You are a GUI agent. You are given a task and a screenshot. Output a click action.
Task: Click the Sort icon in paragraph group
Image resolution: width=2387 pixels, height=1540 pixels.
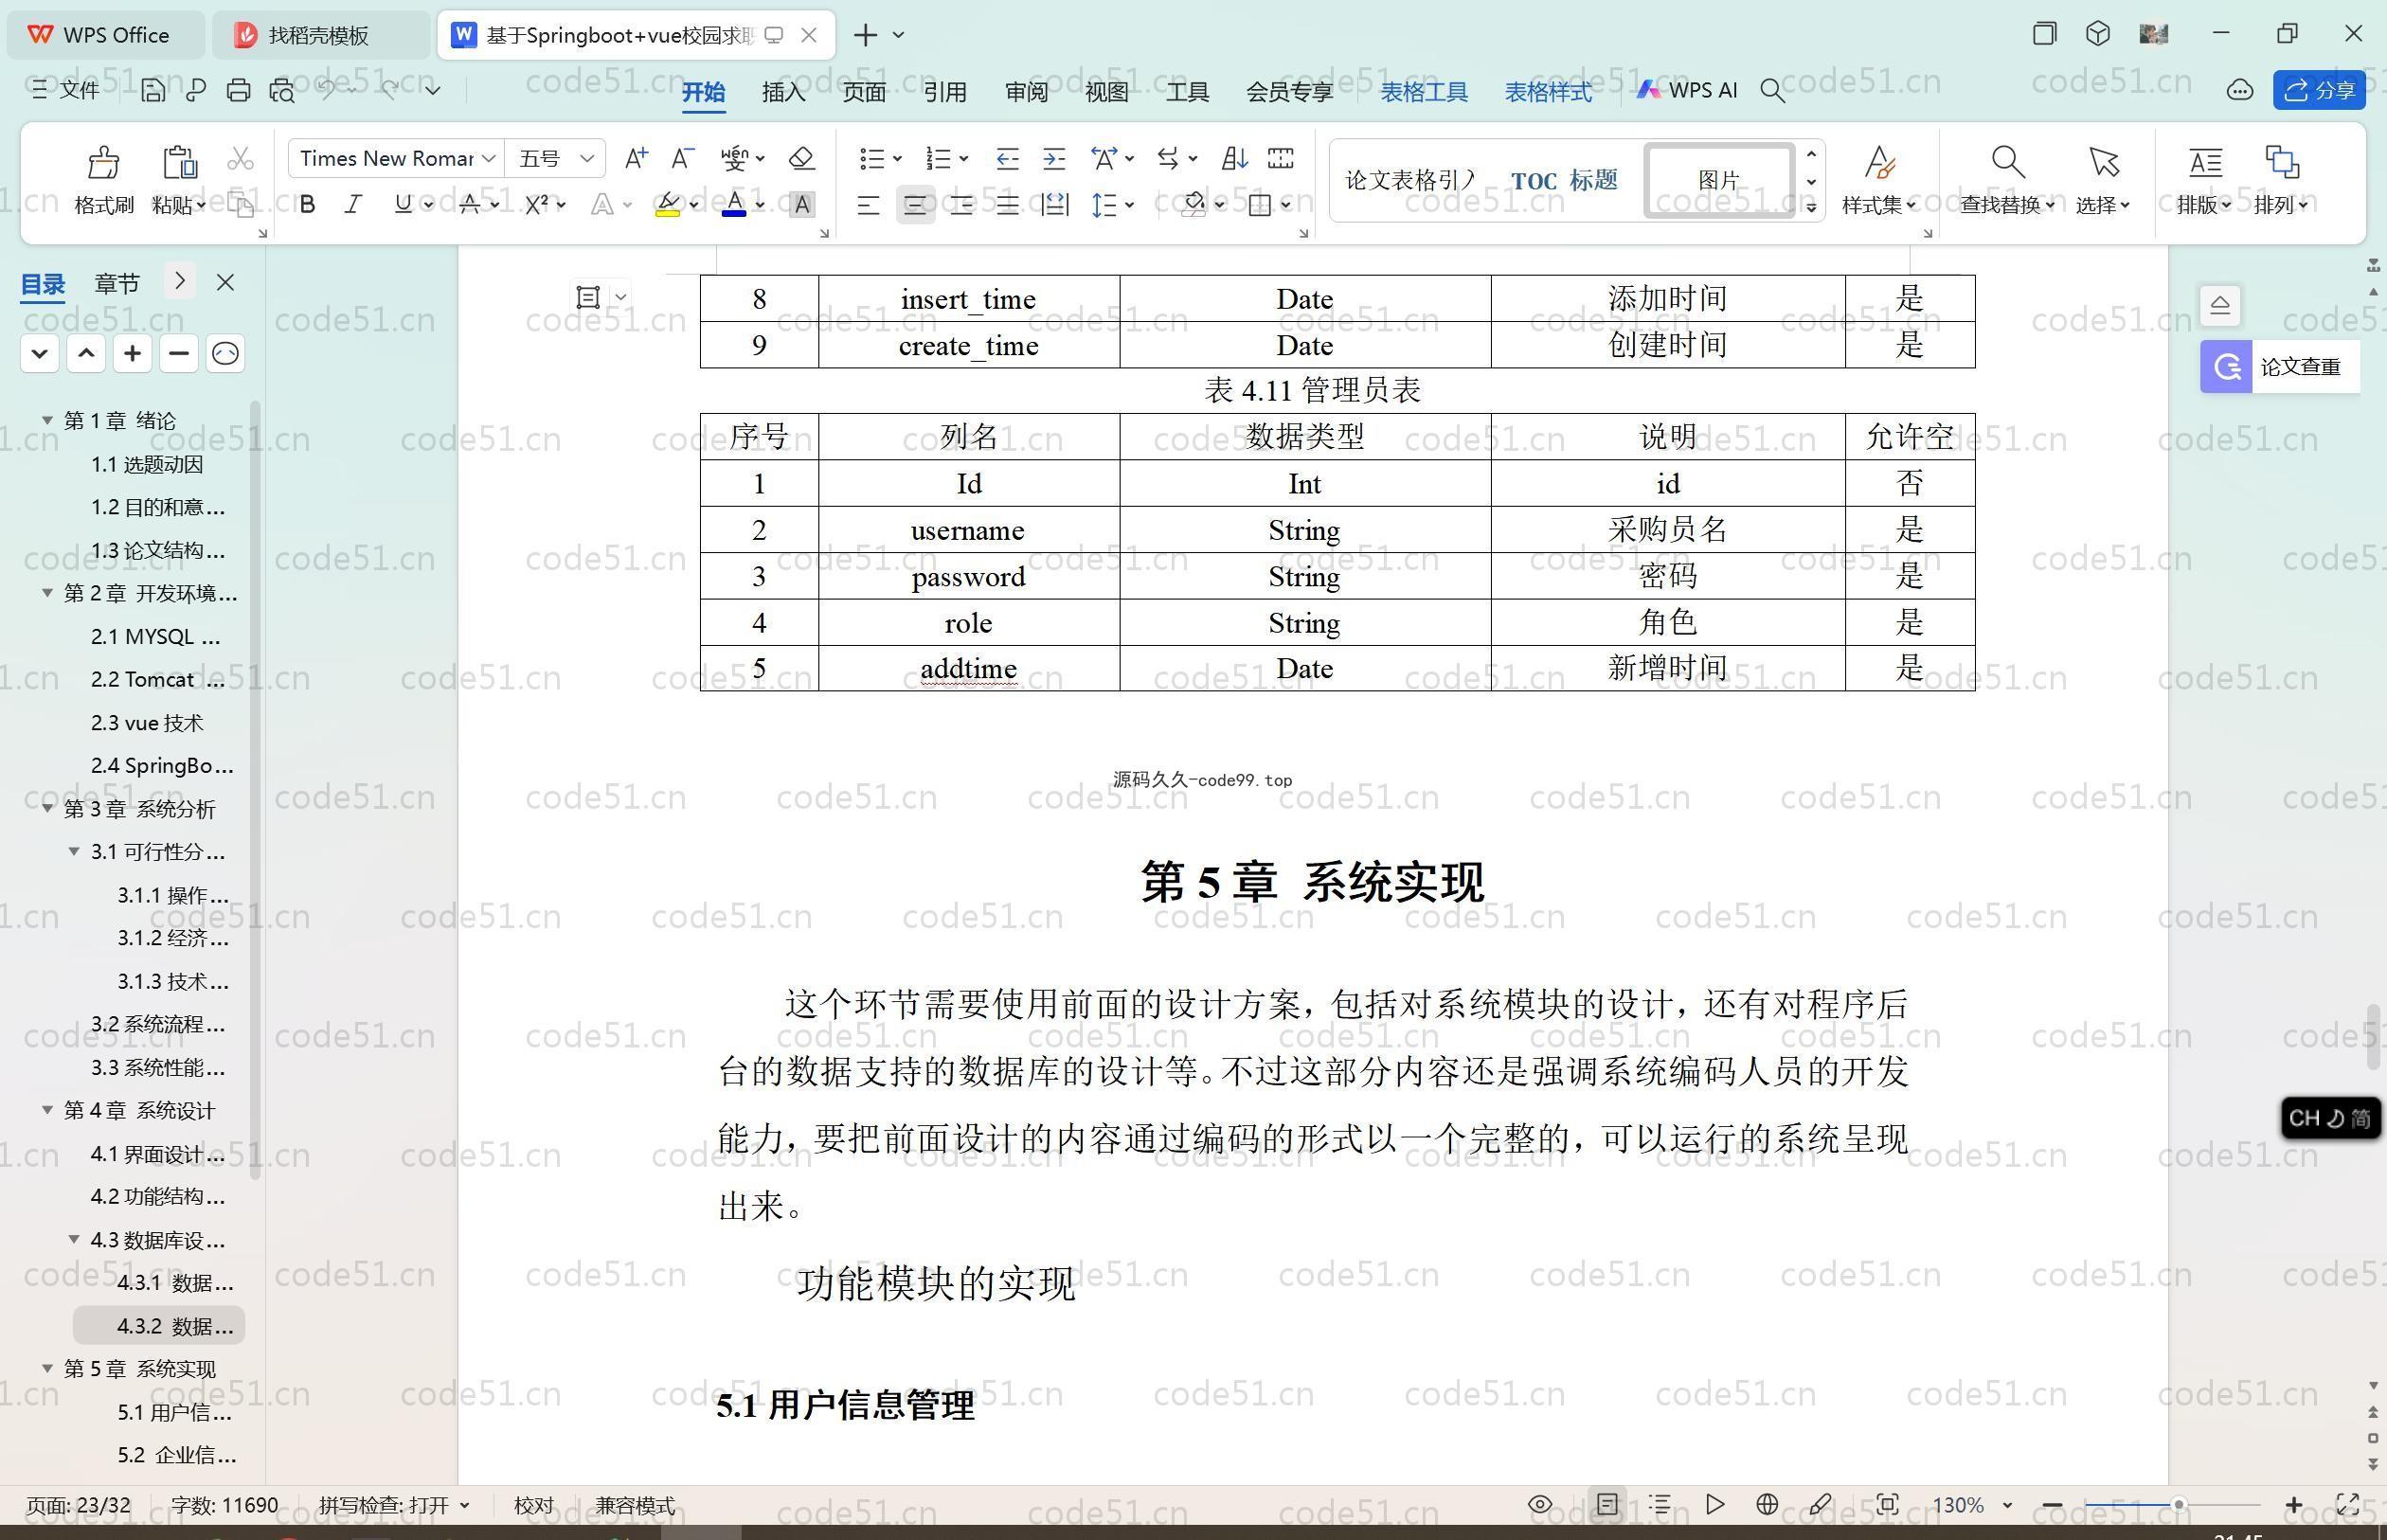pos(1234,158)
